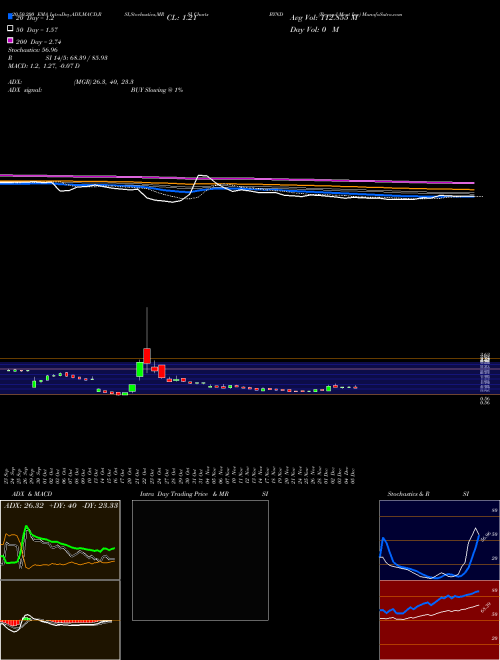
Task: Open the MACD histogram chart panel
Action: [60, 620]
